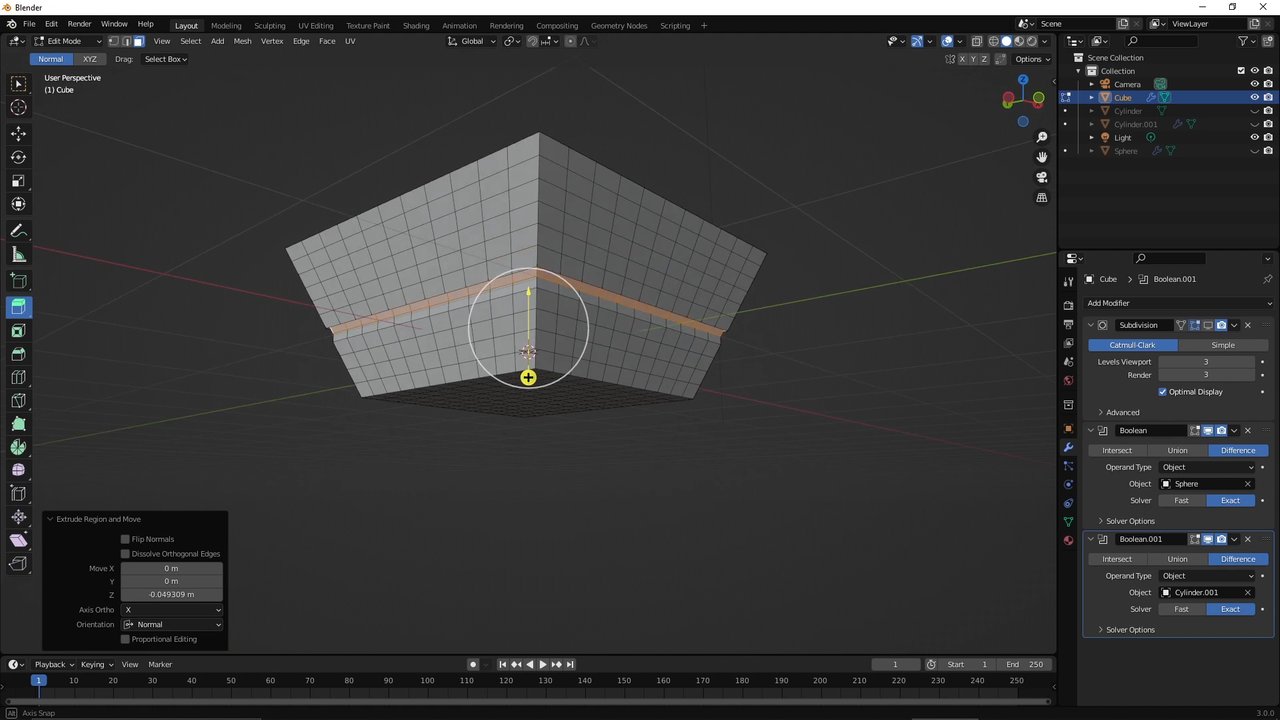The width and height of the screenshot is (1280, 720).
Task: Select the Measure tool
Action: coord(18,255)
